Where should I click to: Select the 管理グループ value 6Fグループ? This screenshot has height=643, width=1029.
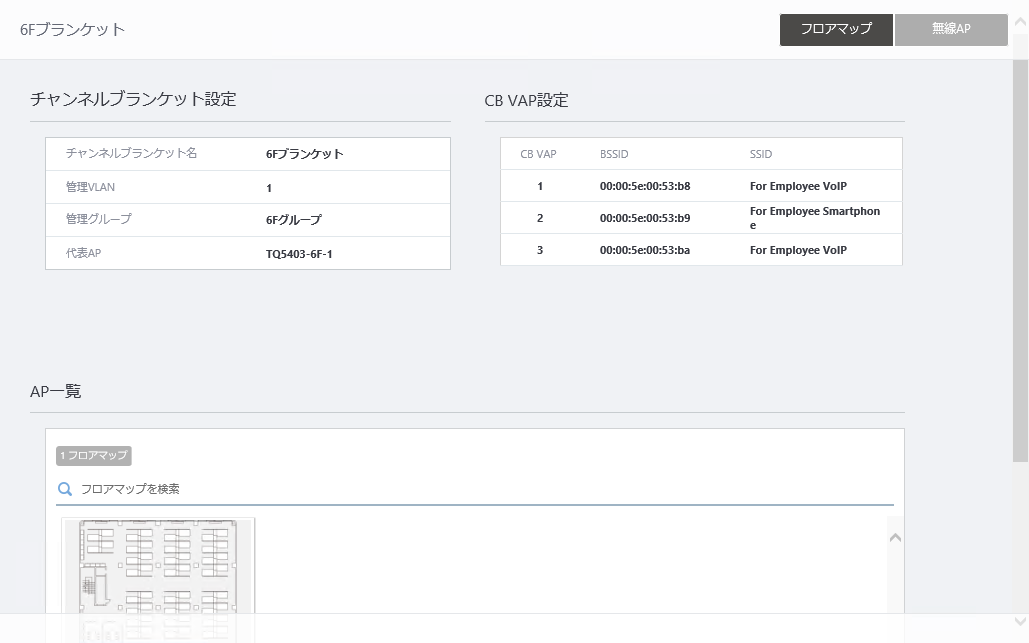(x=294, y=220)
